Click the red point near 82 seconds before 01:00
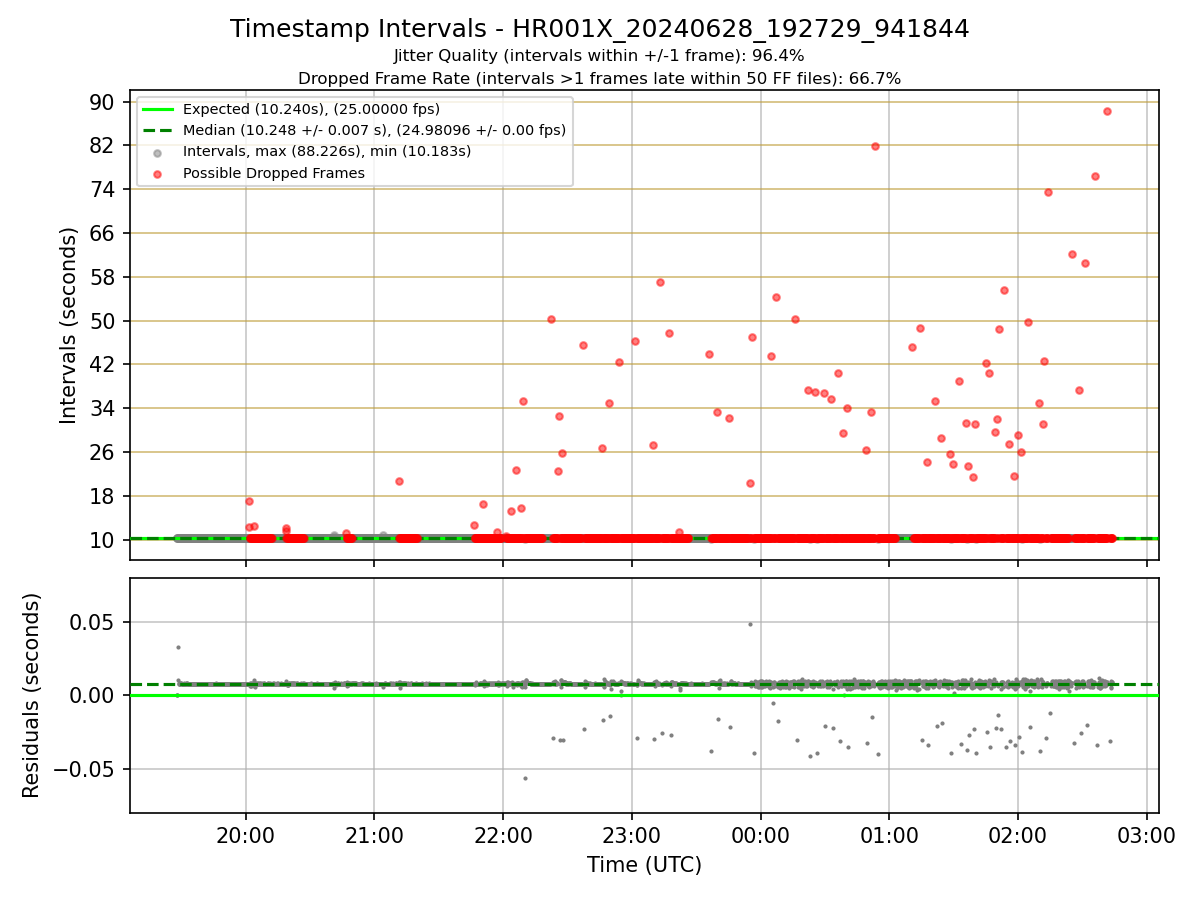Screen dimensions: 1200x900 pos(875,146)
